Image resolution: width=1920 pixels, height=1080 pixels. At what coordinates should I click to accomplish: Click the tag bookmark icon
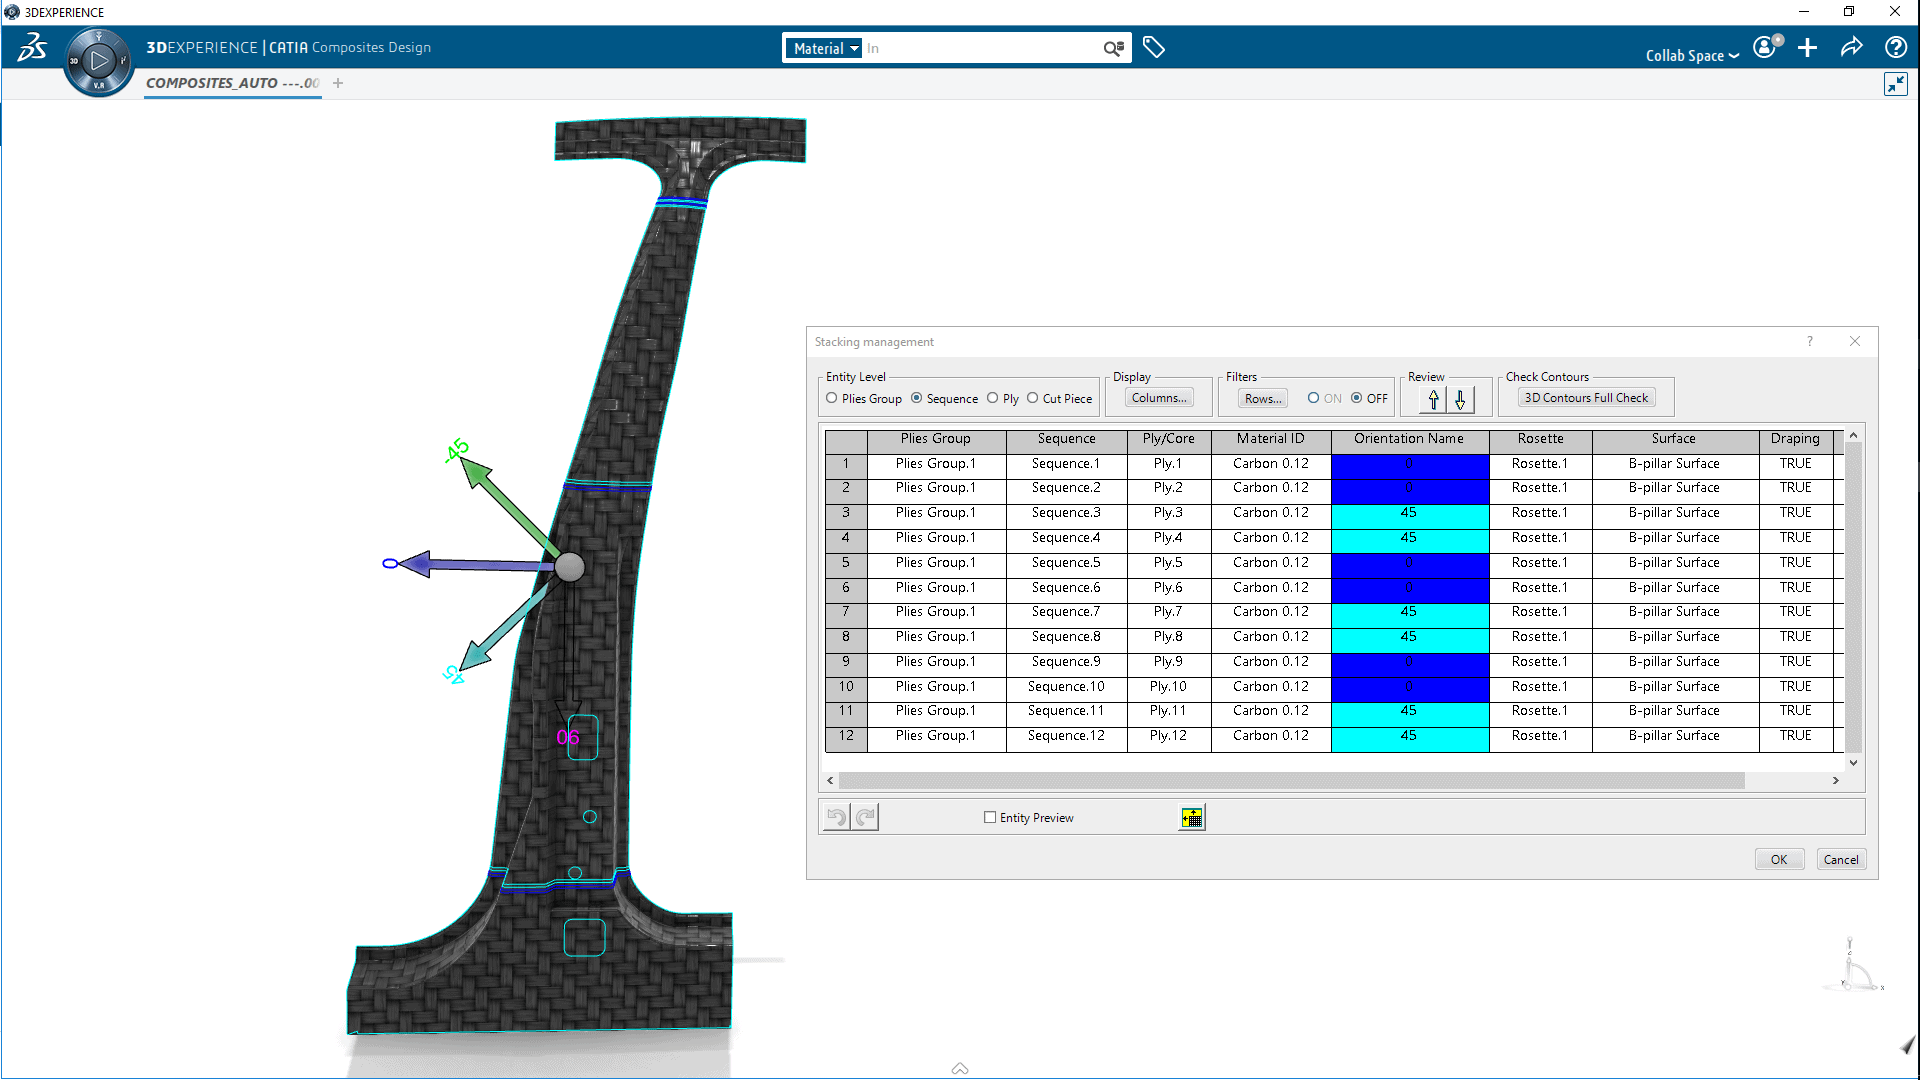tap(1153, 47)
